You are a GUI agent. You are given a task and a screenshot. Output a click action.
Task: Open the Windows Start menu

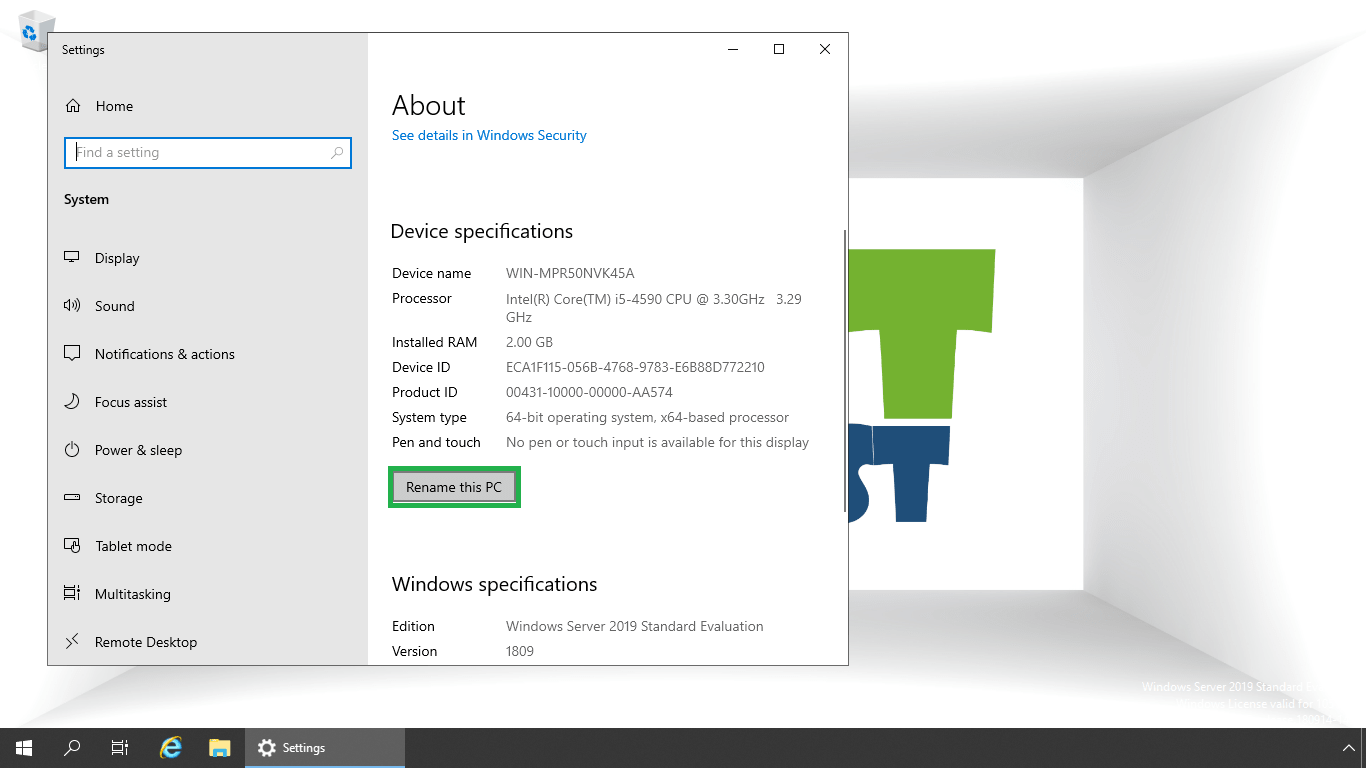24,748
